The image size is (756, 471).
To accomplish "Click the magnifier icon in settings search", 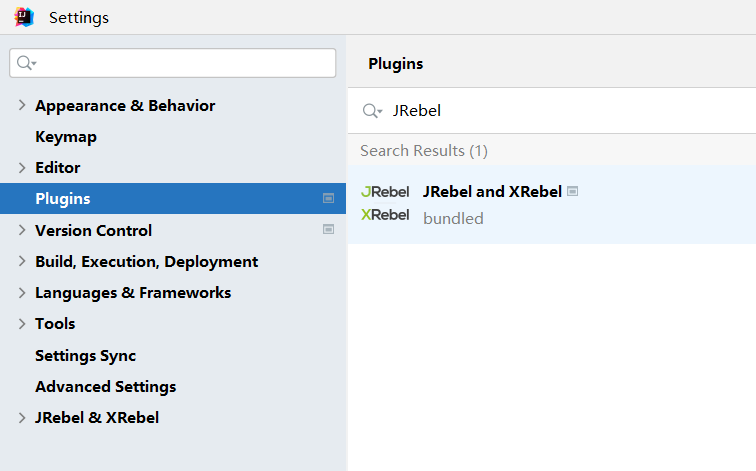I will tap(26, 63).
